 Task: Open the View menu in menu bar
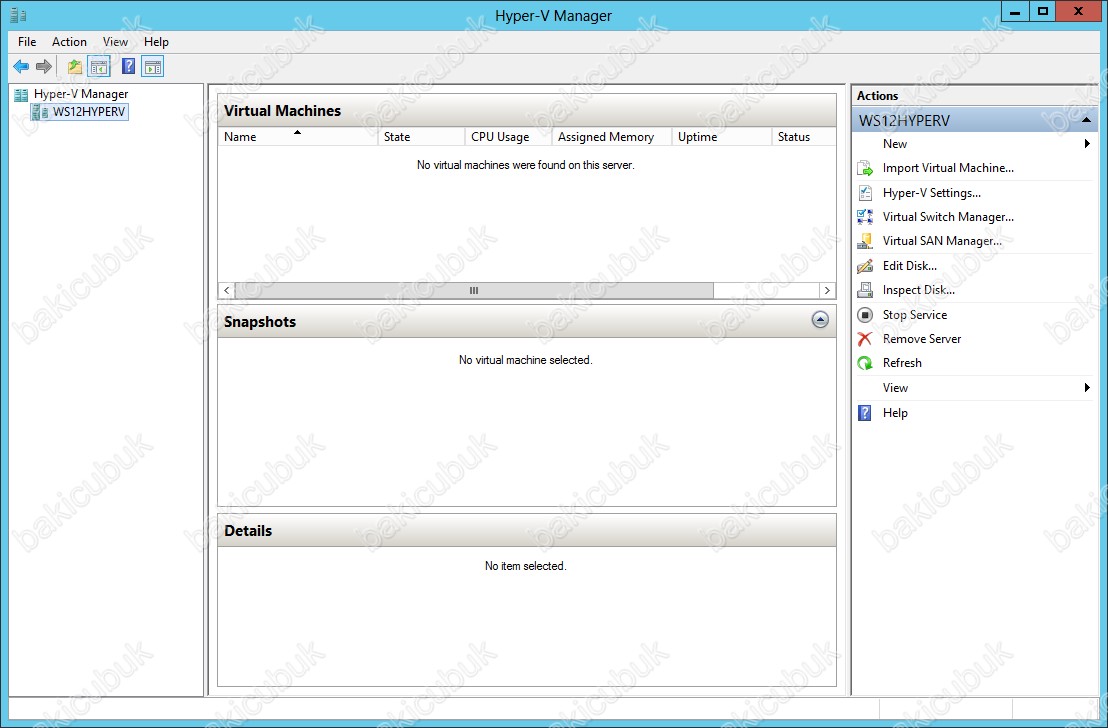pos(115,42)
